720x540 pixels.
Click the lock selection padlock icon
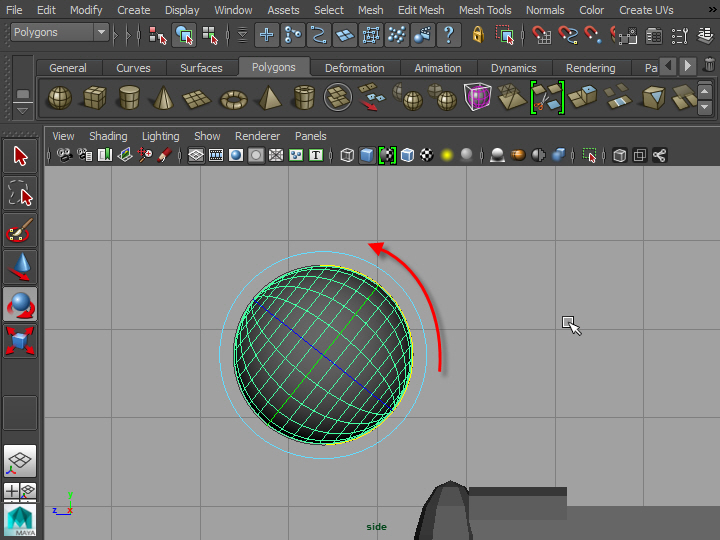coord(478,35)
